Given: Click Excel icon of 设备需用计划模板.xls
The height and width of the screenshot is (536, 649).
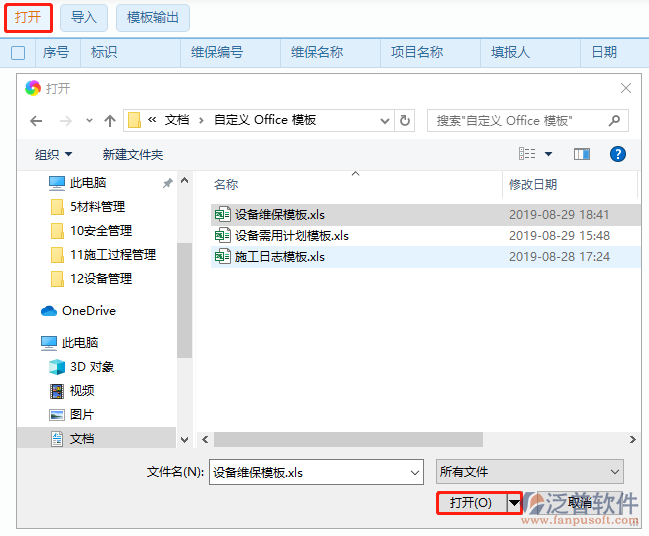Looking at the screenshot, I should (x=223, y=236).
